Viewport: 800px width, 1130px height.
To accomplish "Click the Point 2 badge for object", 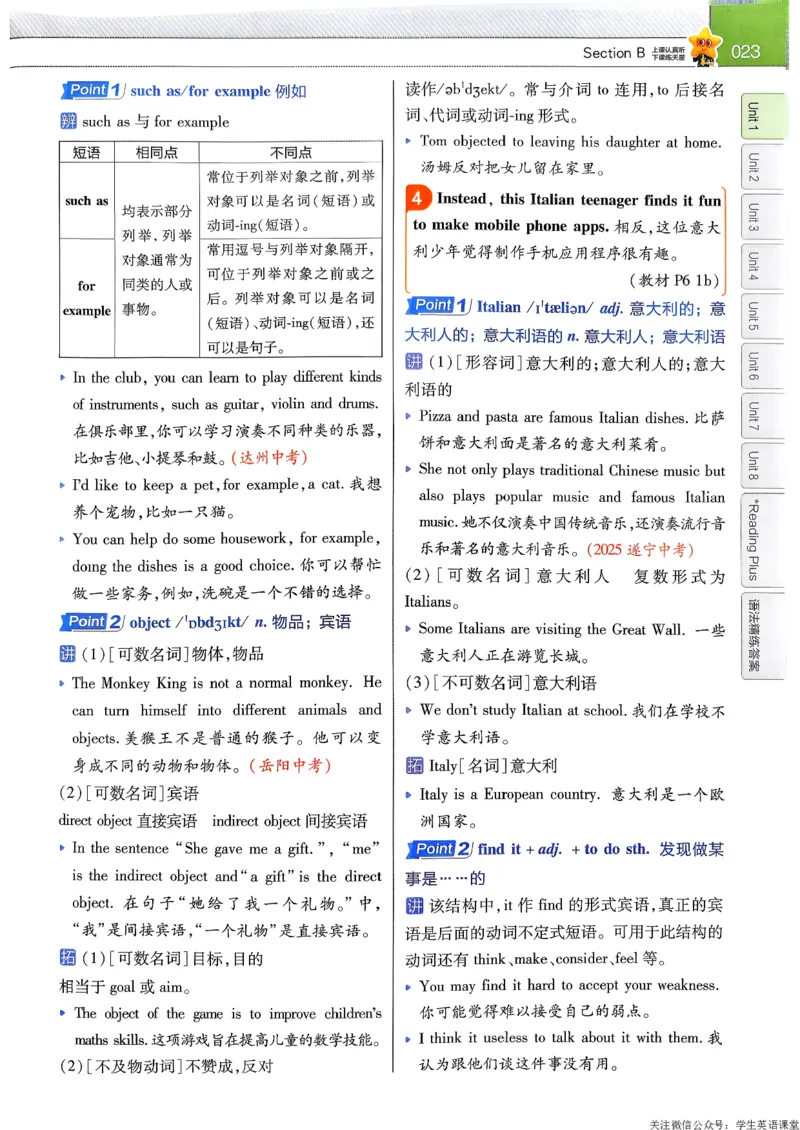I will point(90,622).
